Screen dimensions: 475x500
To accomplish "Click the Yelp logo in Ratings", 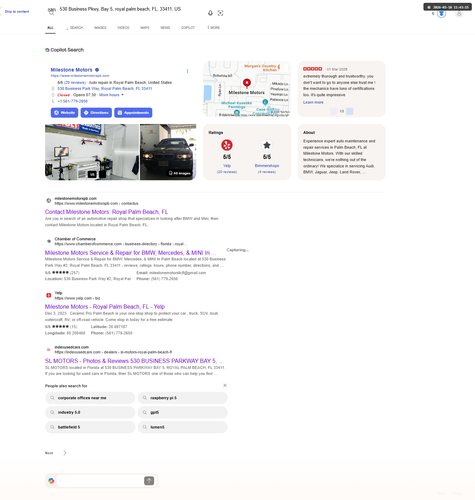I will click(227, 145).
